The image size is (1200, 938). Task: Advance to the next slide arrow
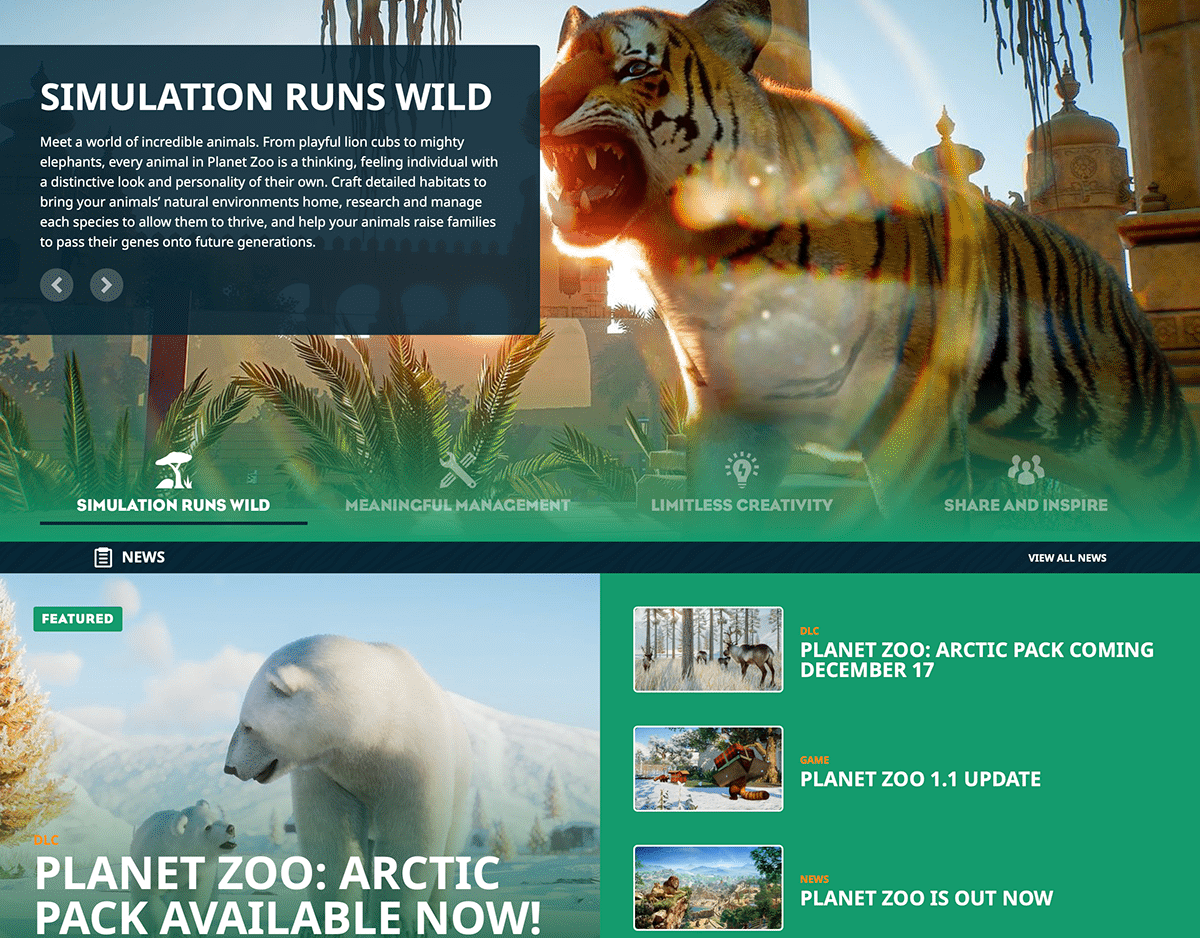pyautogui.click(x=107, y=285)
